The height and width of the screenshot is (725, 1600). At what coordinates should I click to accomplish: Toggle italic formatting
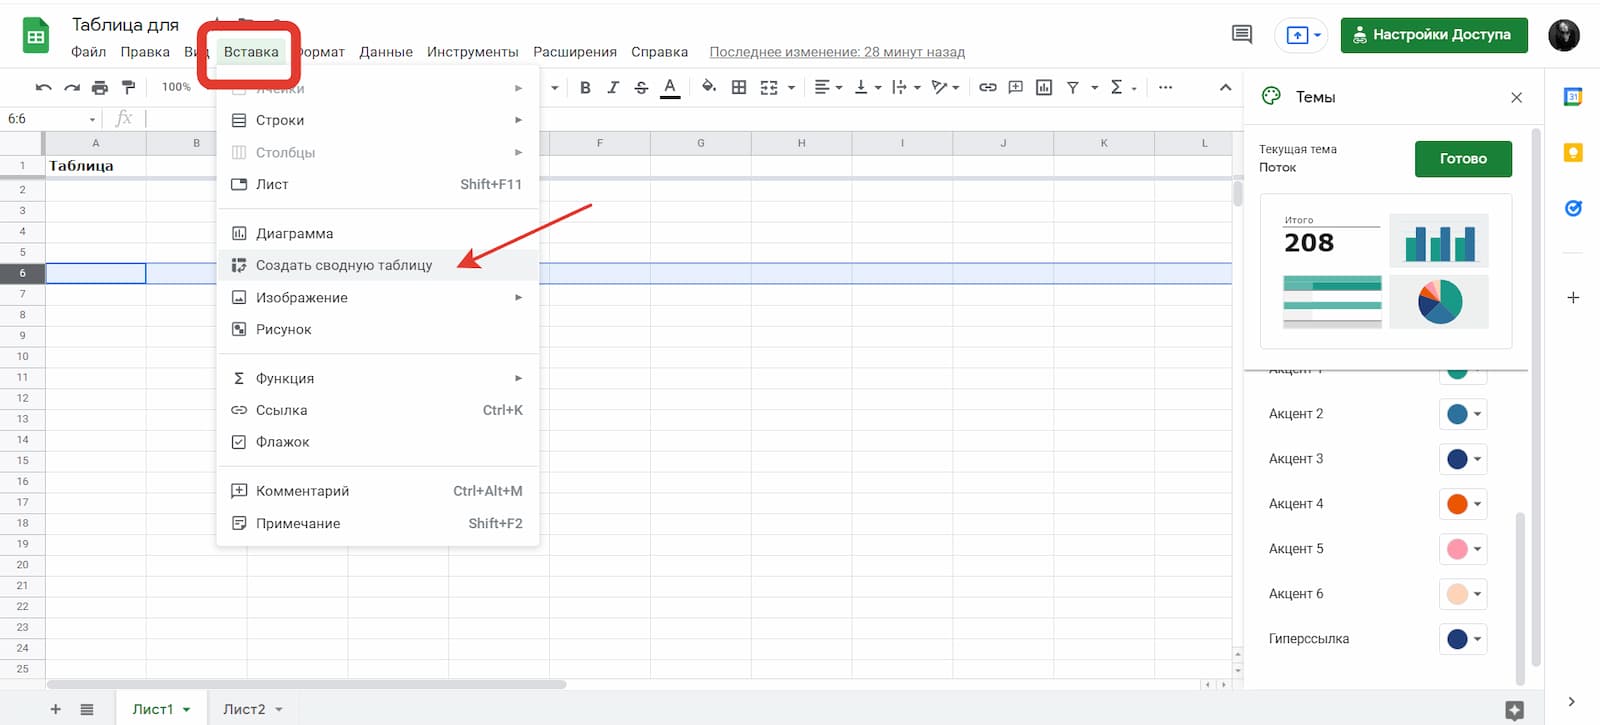613,88
